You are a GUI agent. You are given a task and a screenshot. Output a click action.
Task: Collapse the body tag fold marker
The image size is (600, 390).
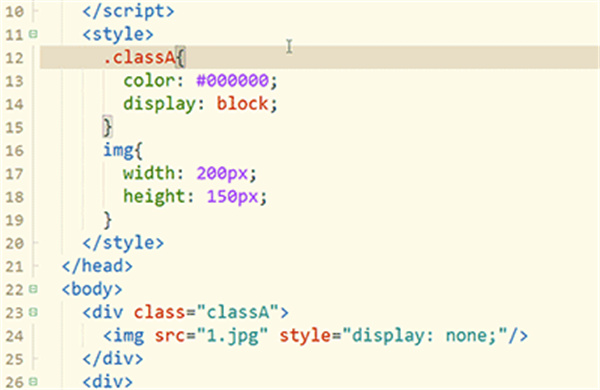[33, 289]
